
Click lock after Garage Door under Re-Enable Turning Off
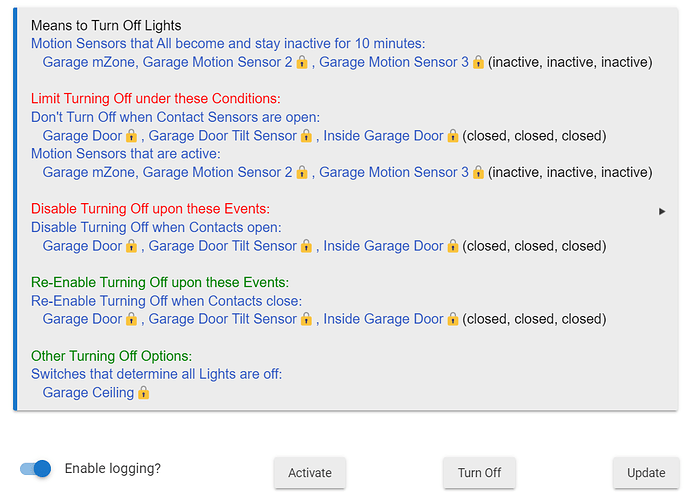pyautogui.click(x=131, y=319)
